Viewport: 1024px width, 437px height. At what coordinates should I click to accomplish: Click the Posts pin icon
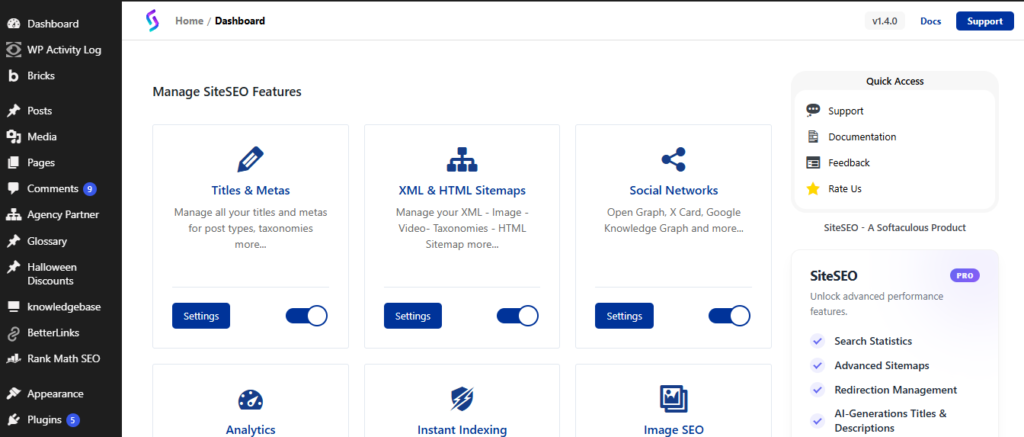pos(13,111)
